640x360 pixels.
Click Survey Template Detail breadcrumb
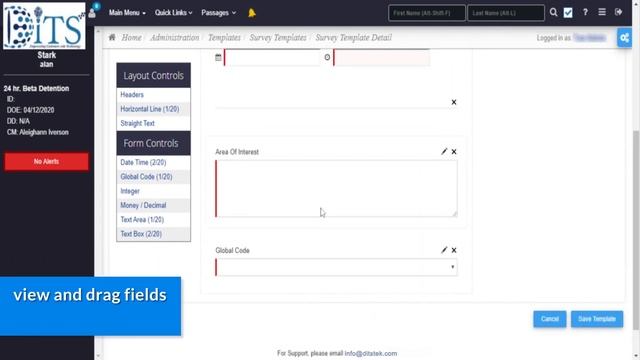pos(353,38)
